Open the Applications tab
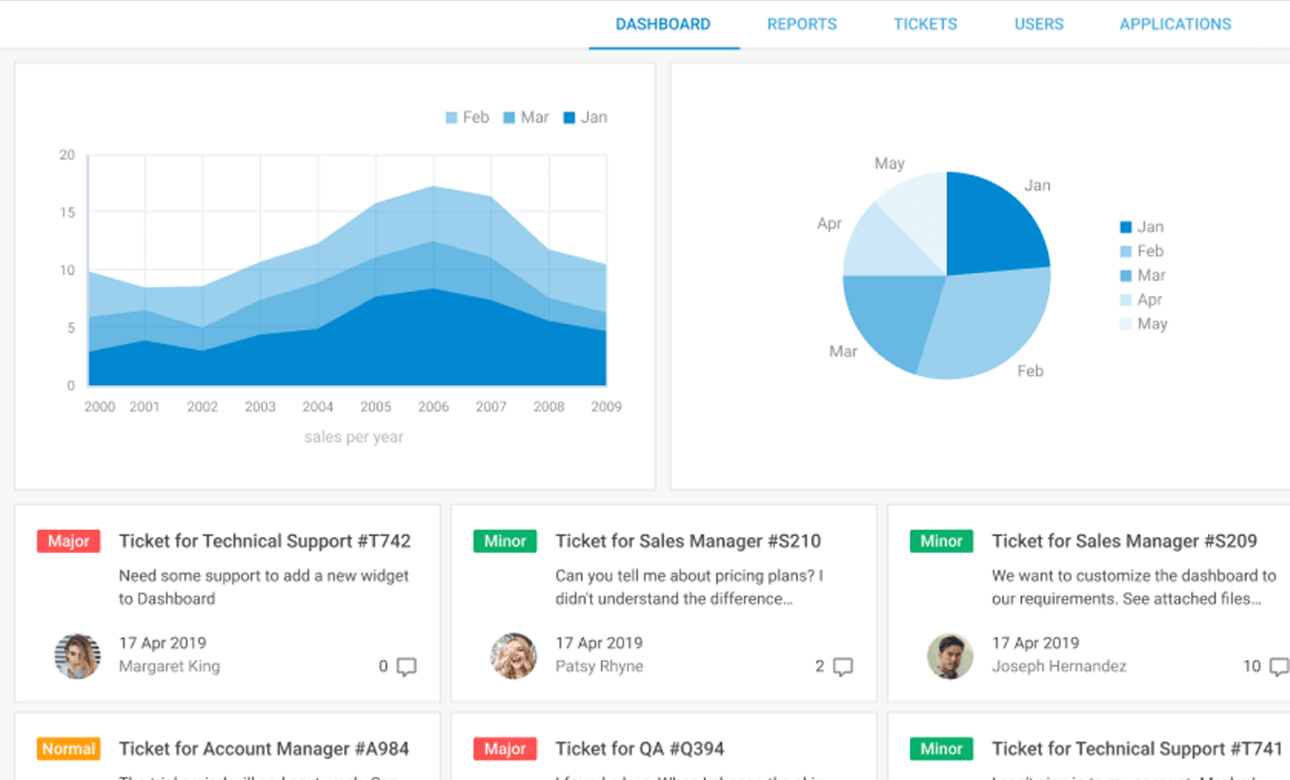Image resolution: width=1290 pixels, height=780 pixels. [x=1175, y=24]
